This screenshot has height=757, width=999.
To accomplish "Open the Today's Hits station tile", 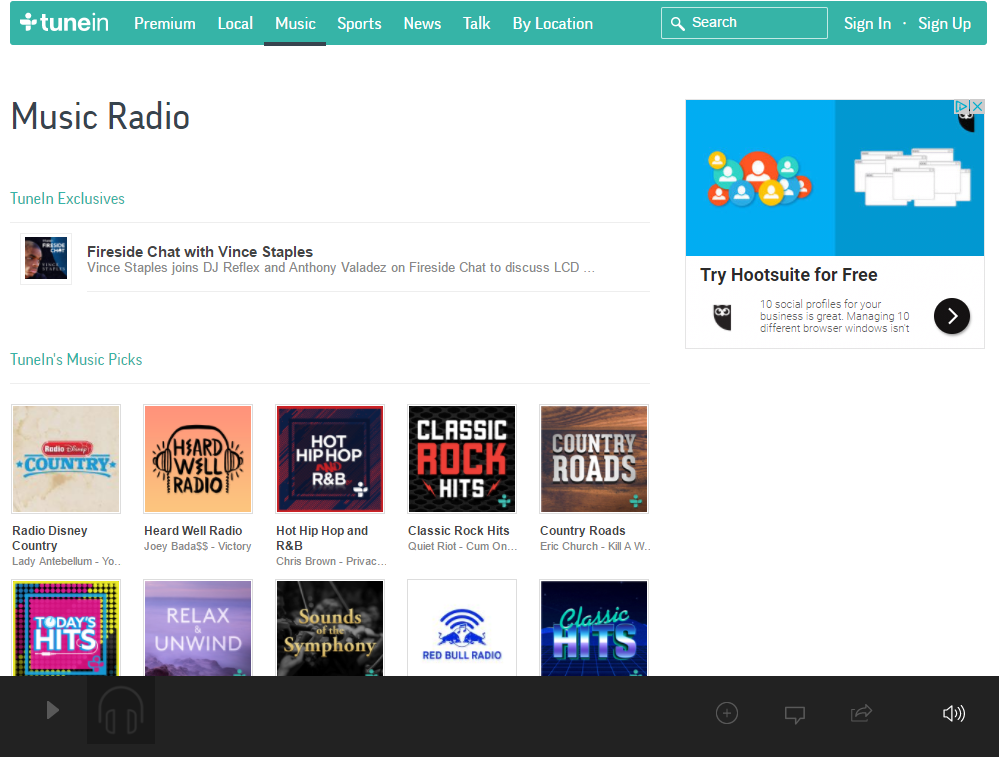I will pyautogui.click(x=66, y=628).
